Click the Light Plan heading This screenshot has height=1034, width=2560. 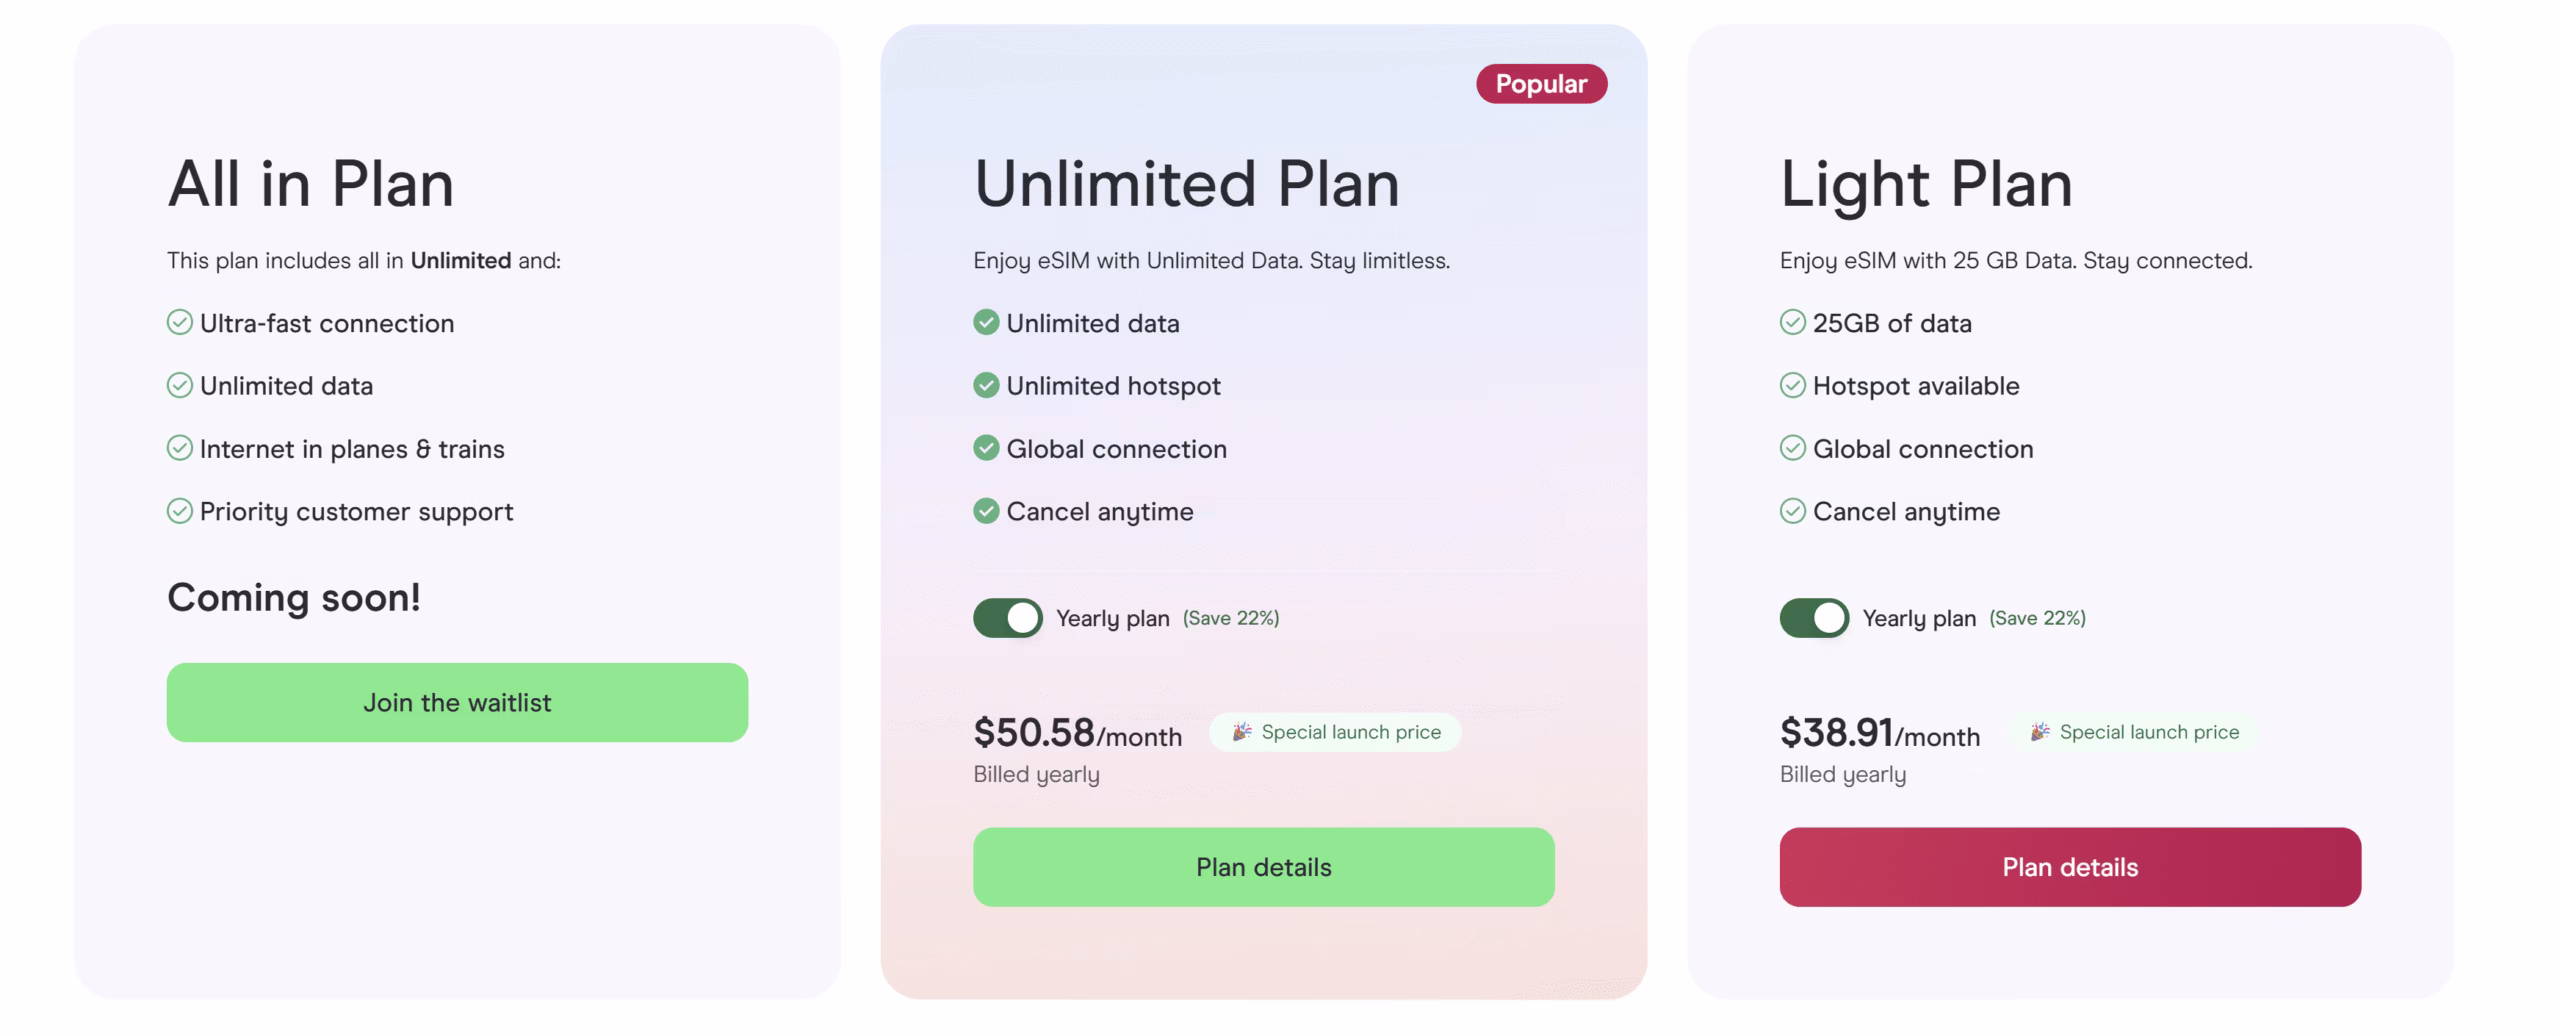[x=1925, y=183]
